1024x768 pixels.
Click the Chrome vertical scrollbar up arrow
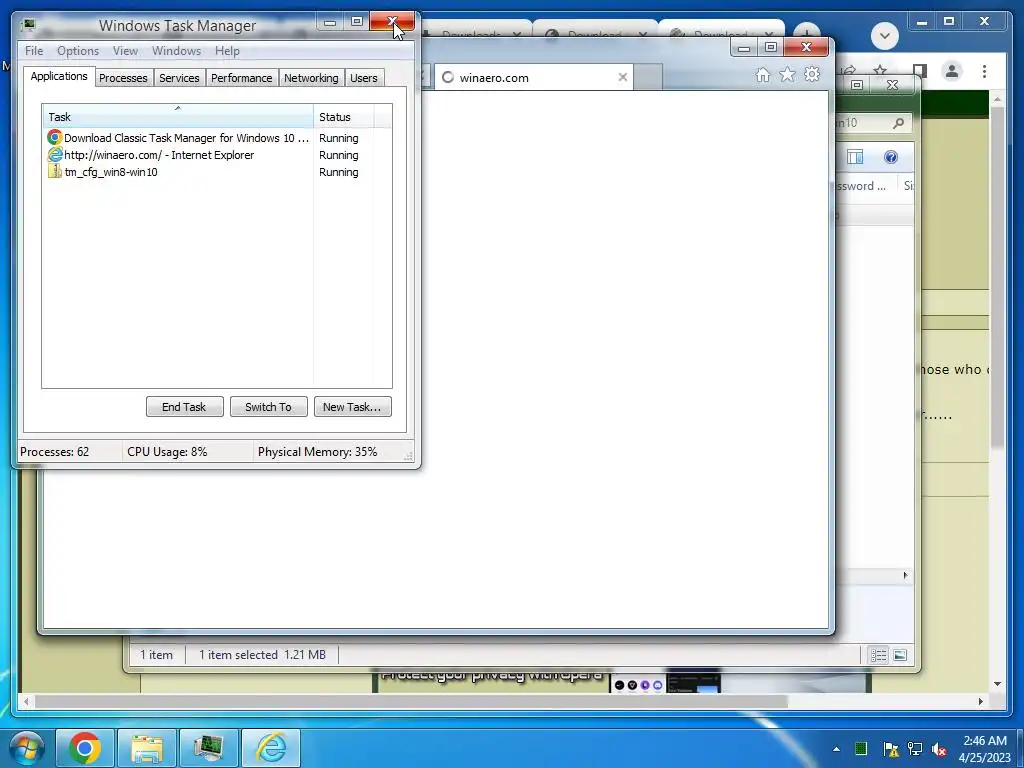point(997,99)
